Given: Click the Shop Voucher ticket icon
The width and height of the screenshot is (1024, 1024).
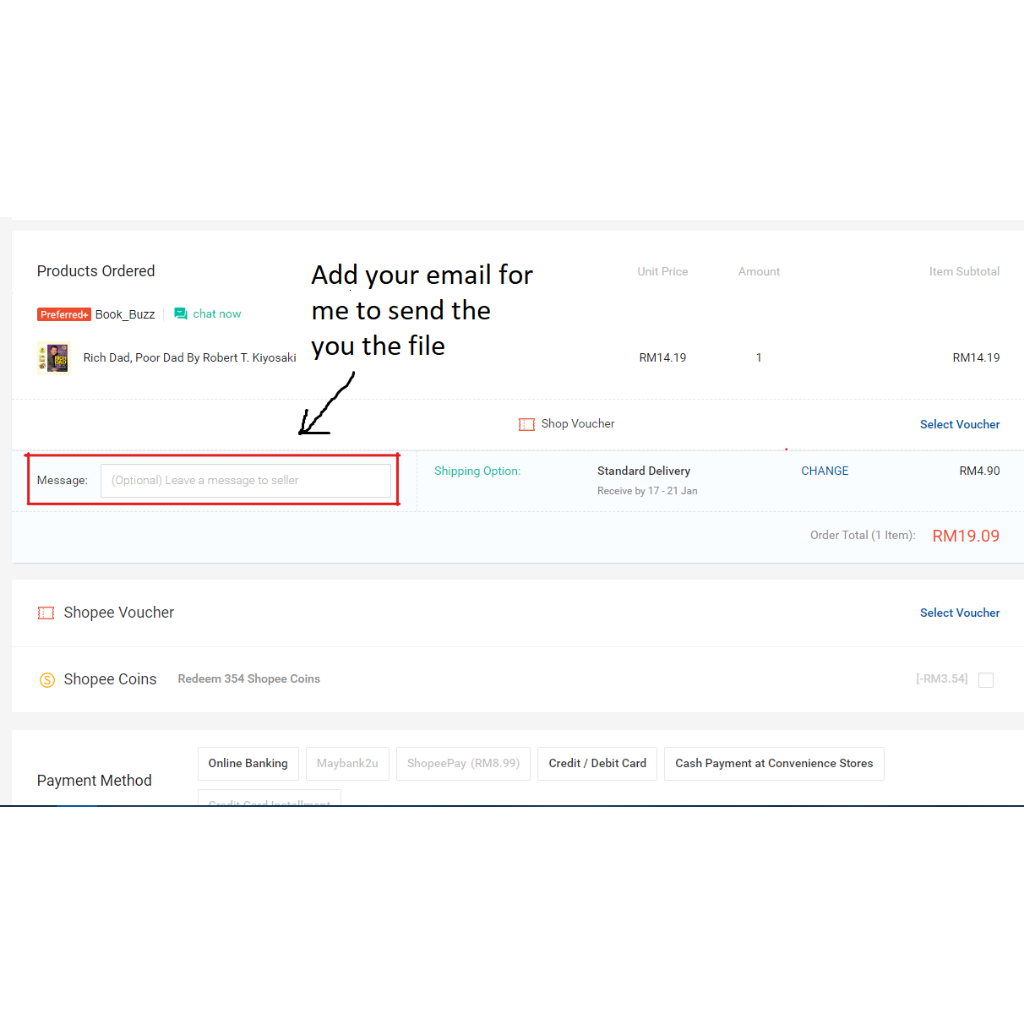Looking at the screenshot, I should tap(526, 424).
